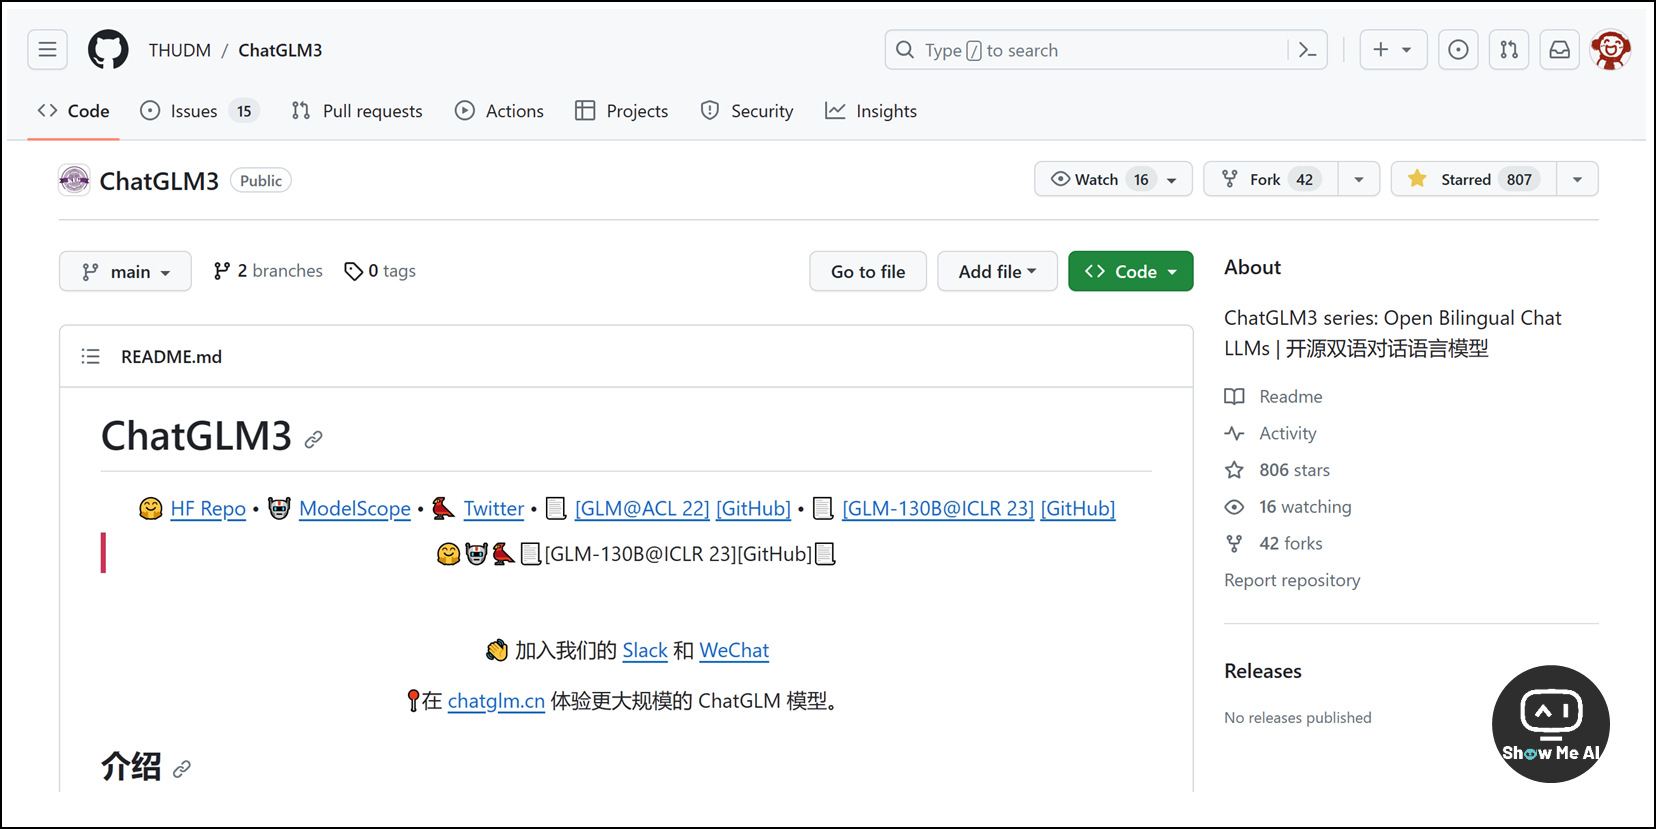The height and width of the screenshot is (829, 1656).
Task: Expand the Watch options dropdown arrow
Action: 1172,180
